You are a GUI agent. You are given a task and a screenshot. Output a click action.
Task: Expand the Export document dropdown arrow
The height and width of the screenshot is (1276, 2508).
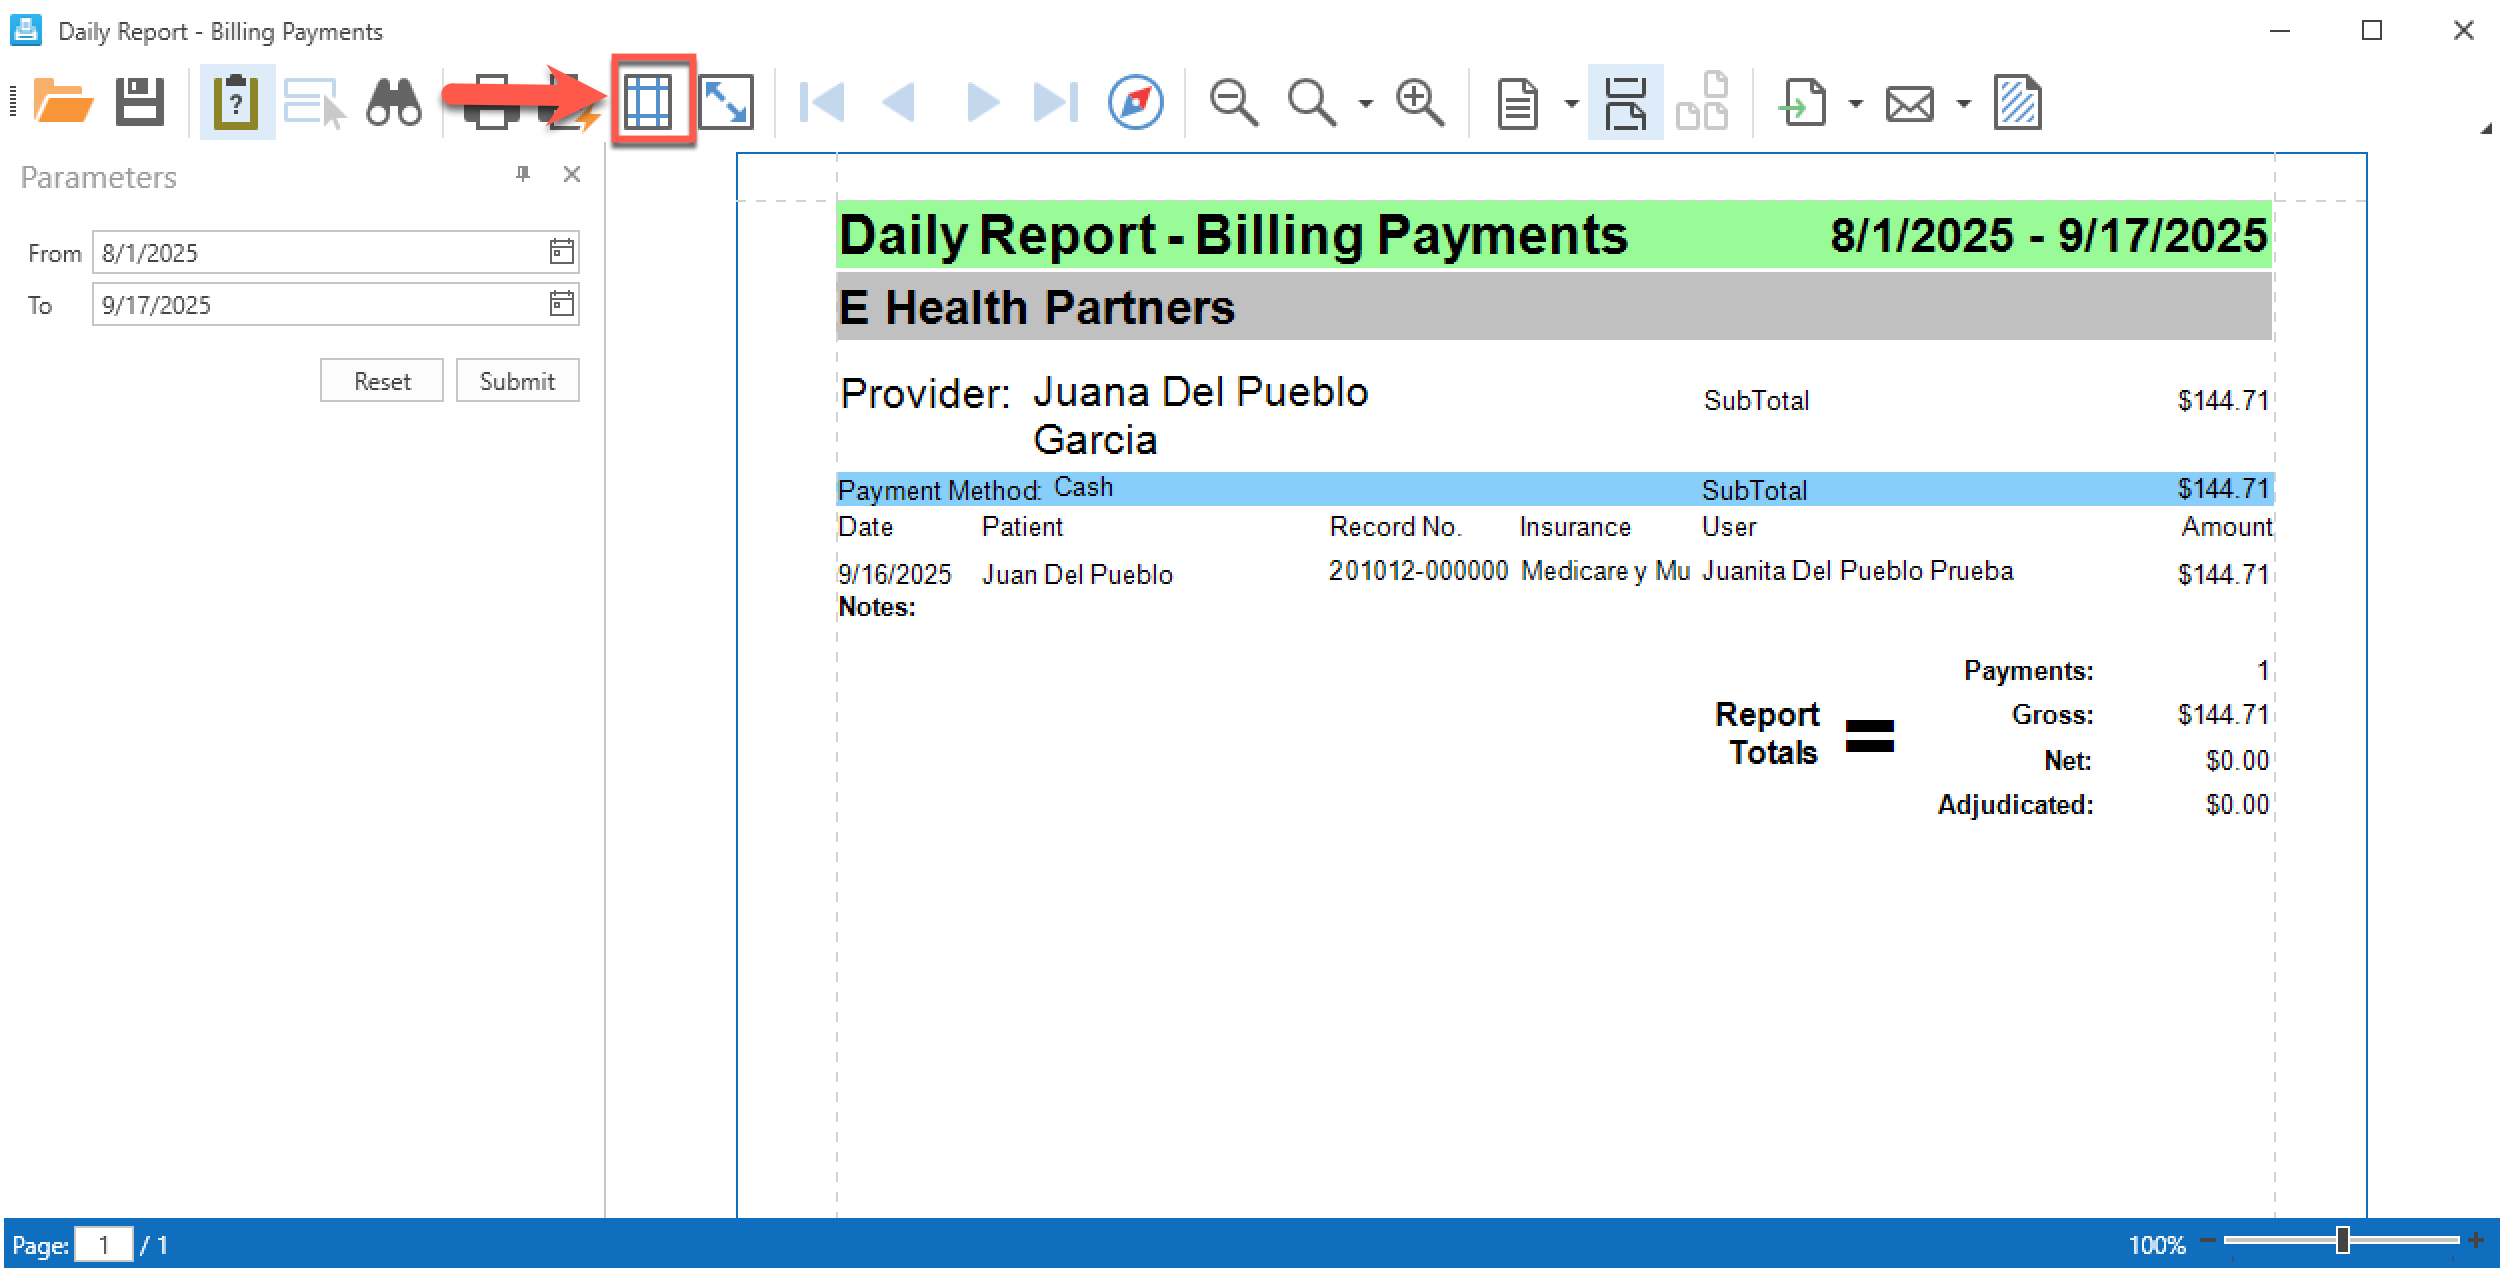point(1856,104)
